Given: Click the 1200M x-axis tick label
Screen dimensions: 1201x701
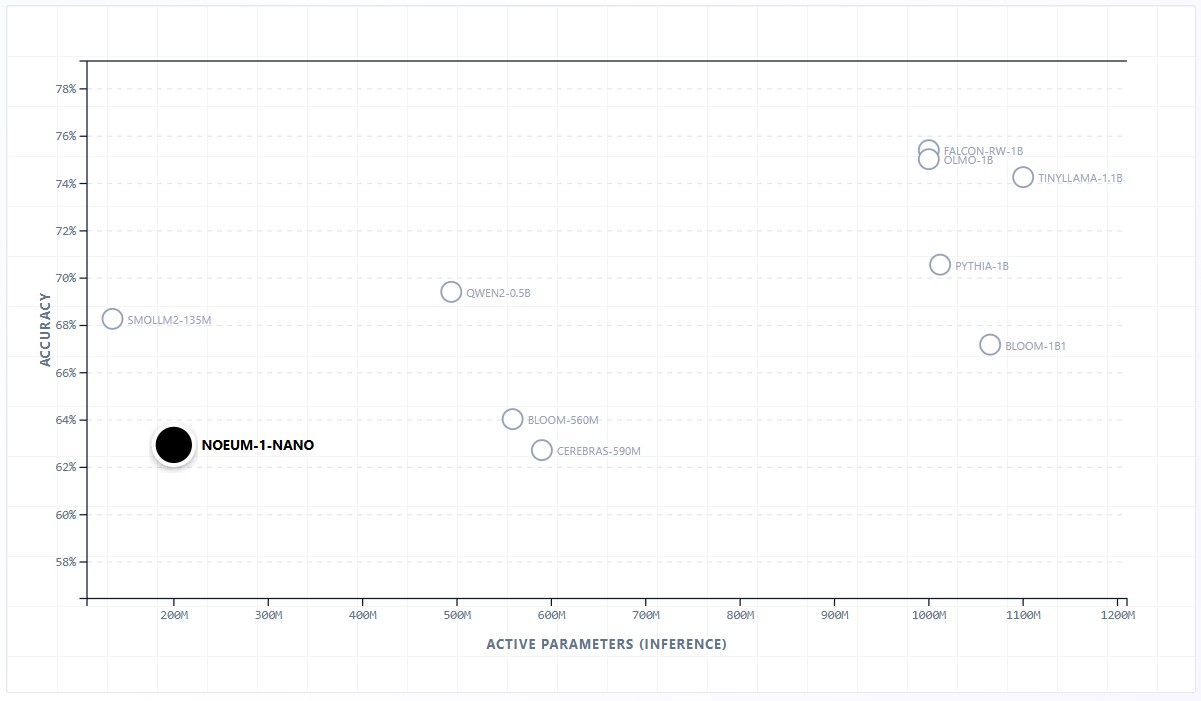Looking at the screenshot, I should (1118, 616).
